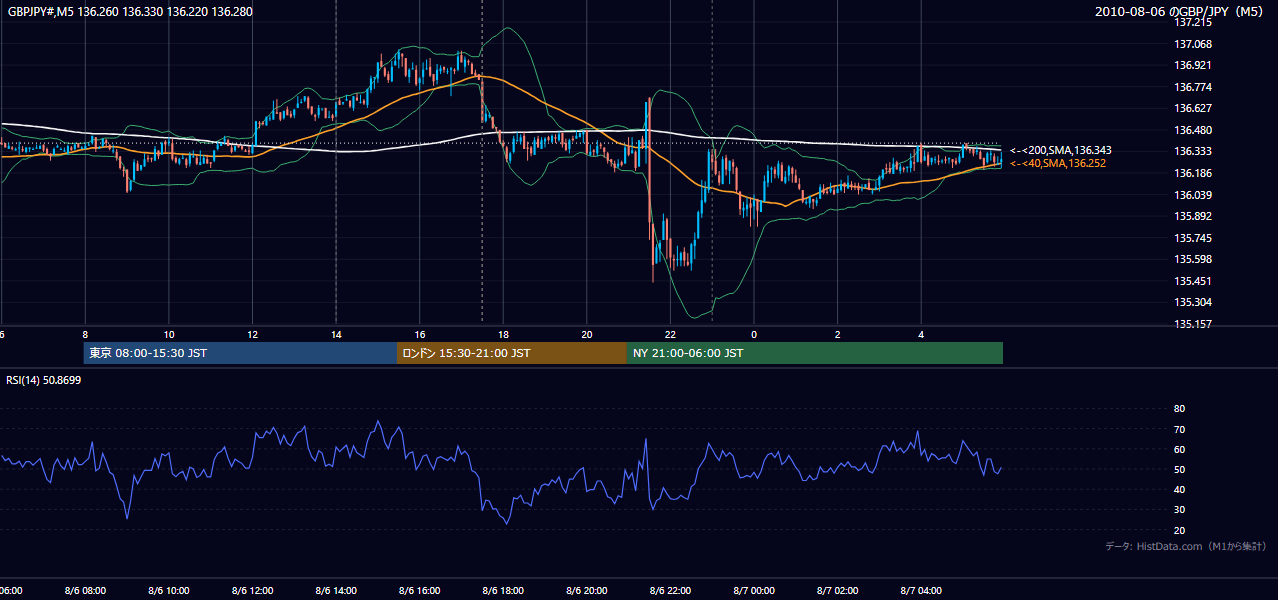
Task: Click the 8/7 00:00 time label
Action: 754,590
